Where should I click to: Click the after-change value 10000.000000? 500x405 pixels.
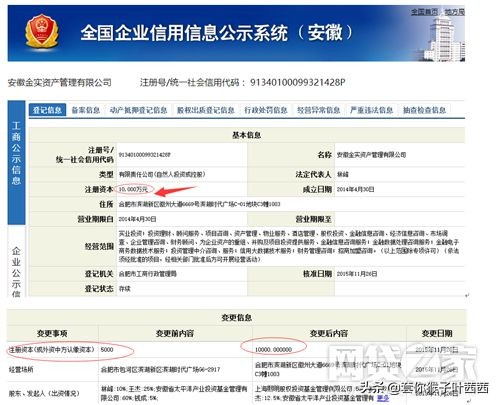273,350
